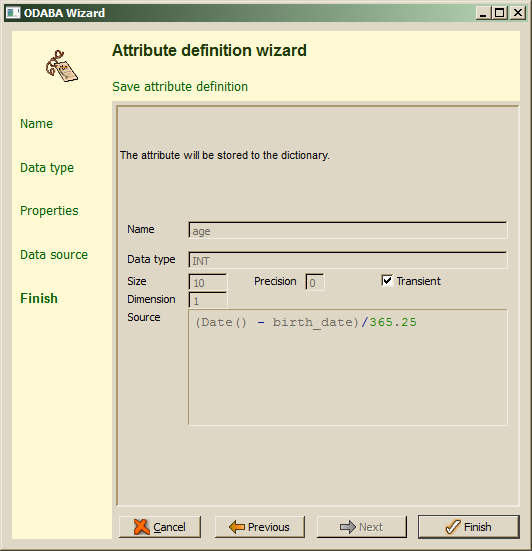This screenshot has width=532, height=551.
Task: Click the Finish checkmark icon
Action: point(453,527)
